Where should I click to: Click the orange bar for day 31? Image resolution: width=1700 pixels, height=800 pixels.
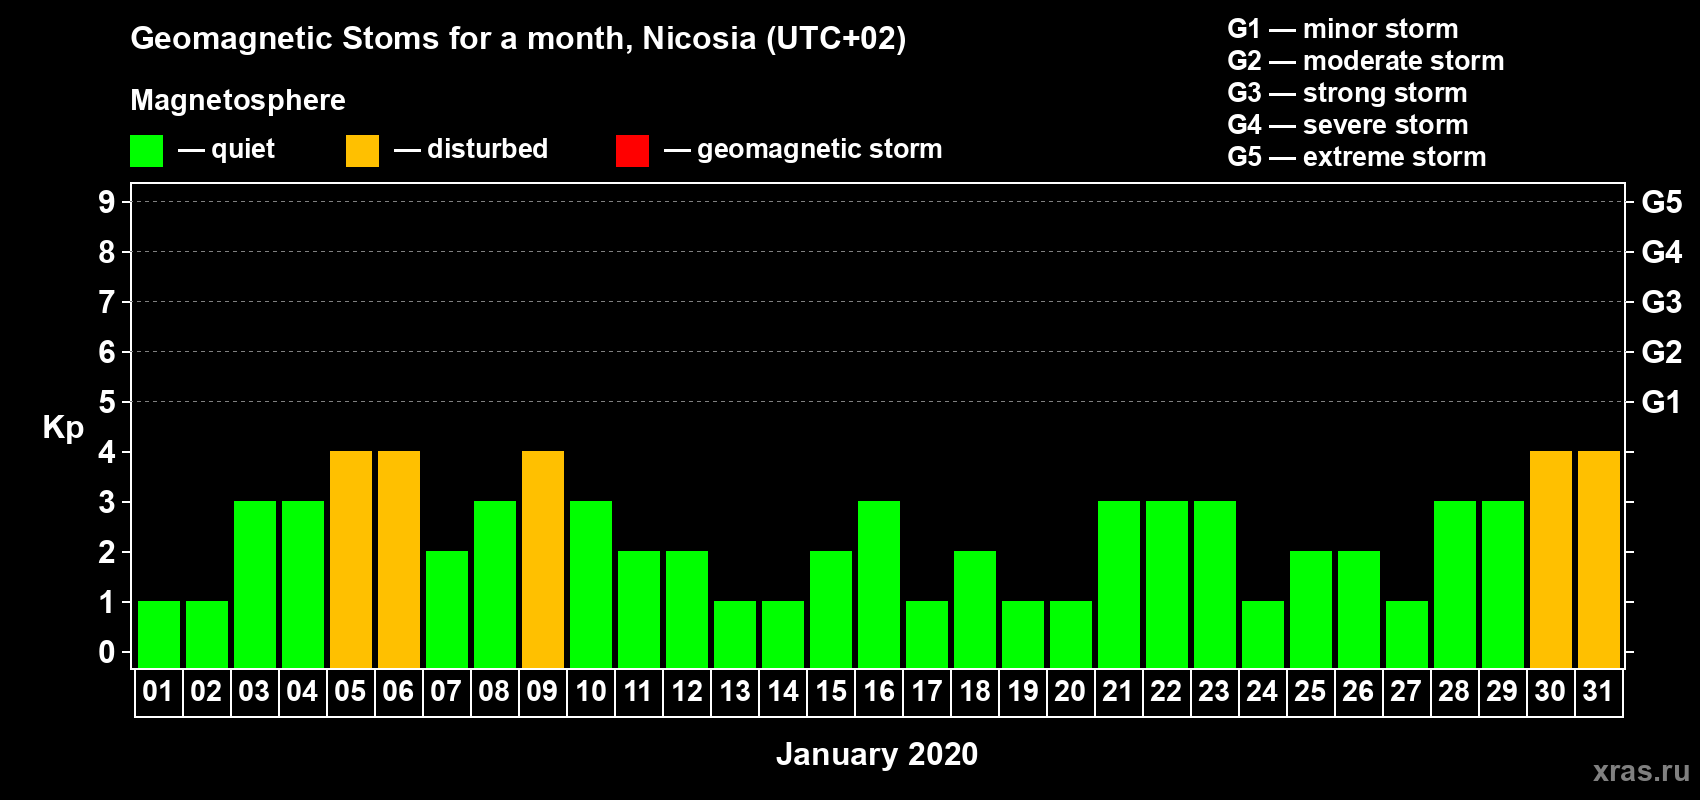pyautogui.click(x=1599, y=559)
